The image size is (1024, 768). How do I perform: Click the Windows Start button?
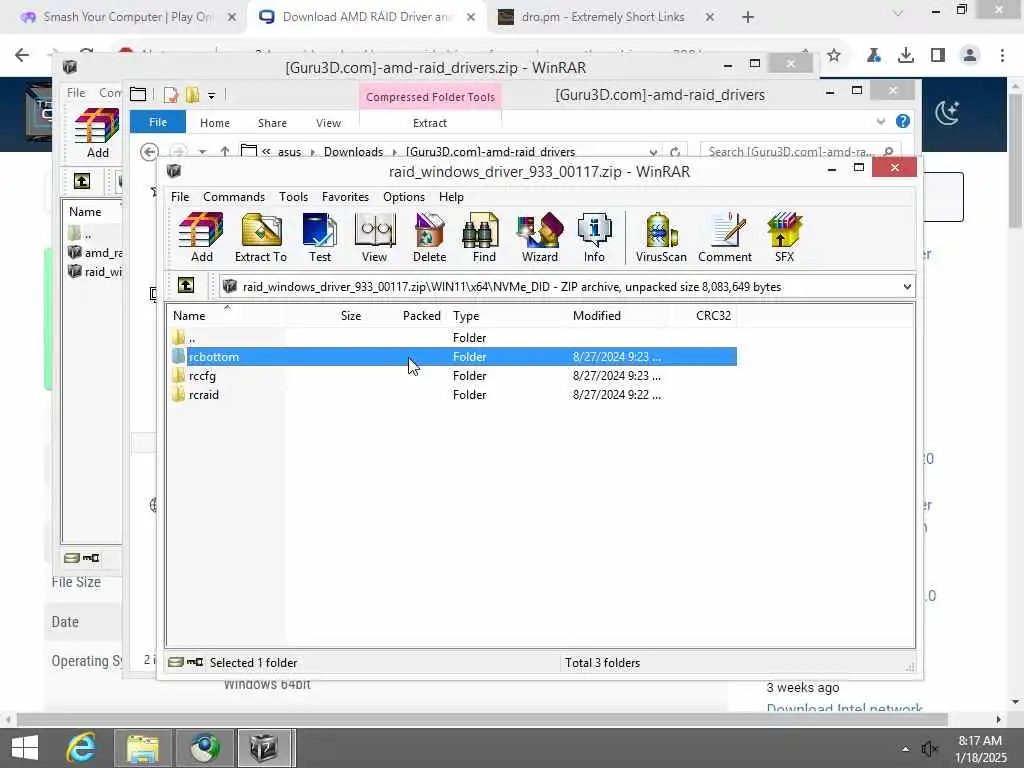click(x=25, y=748)
